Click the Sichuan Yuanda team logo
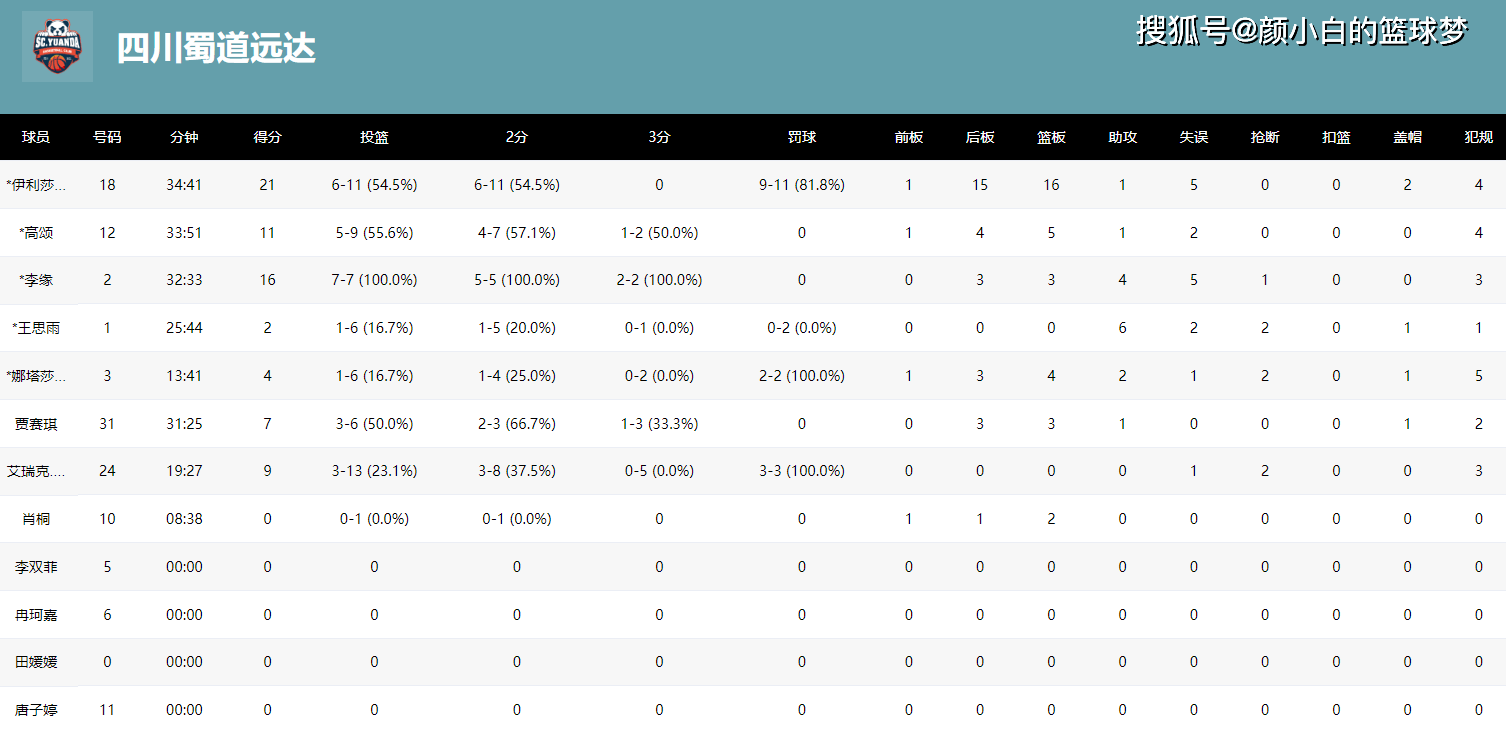This screenshot has width=1506, height=731. click(57, 47)
